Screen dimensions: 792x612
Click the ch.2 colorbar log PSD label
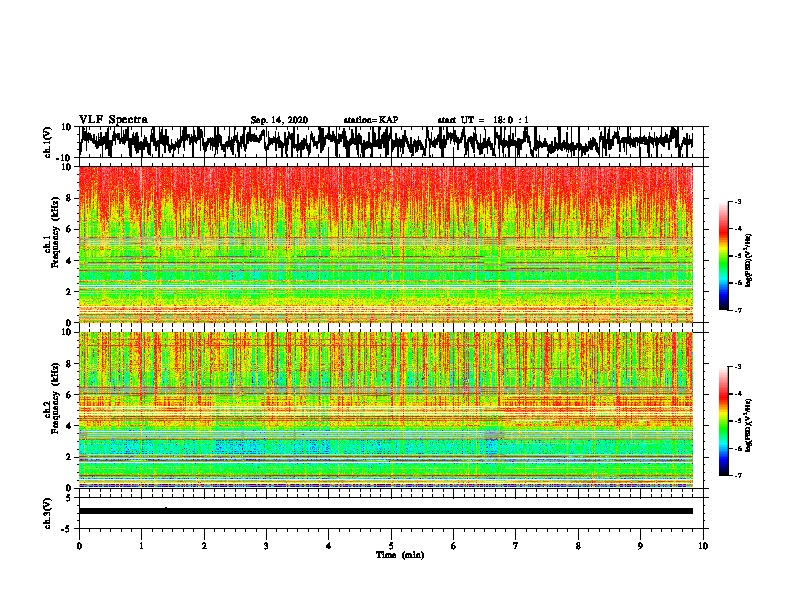pos(748,425)
